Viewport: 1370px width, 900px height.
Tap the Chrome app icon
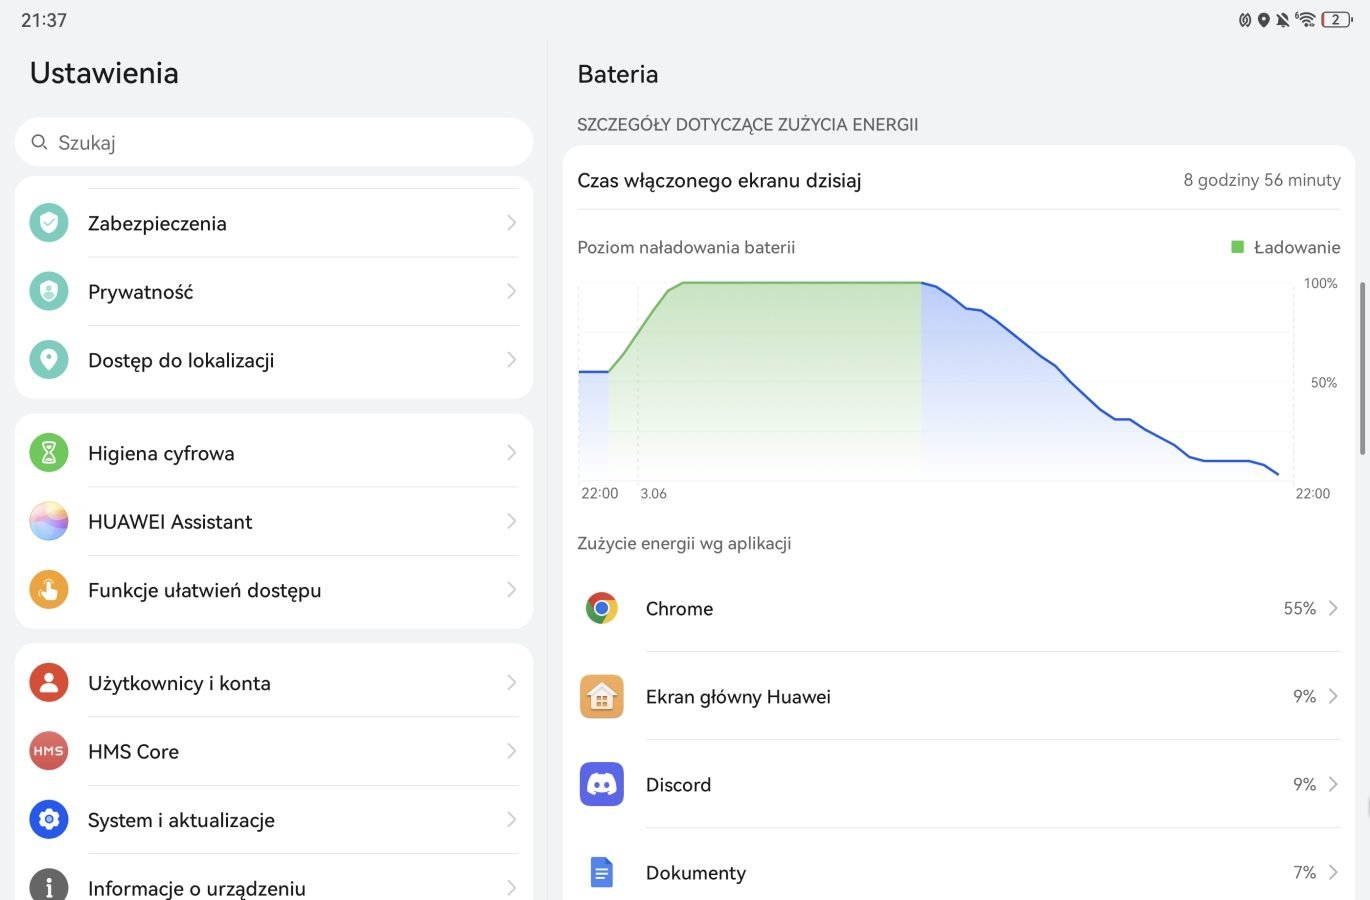click(x=602, y=608)
